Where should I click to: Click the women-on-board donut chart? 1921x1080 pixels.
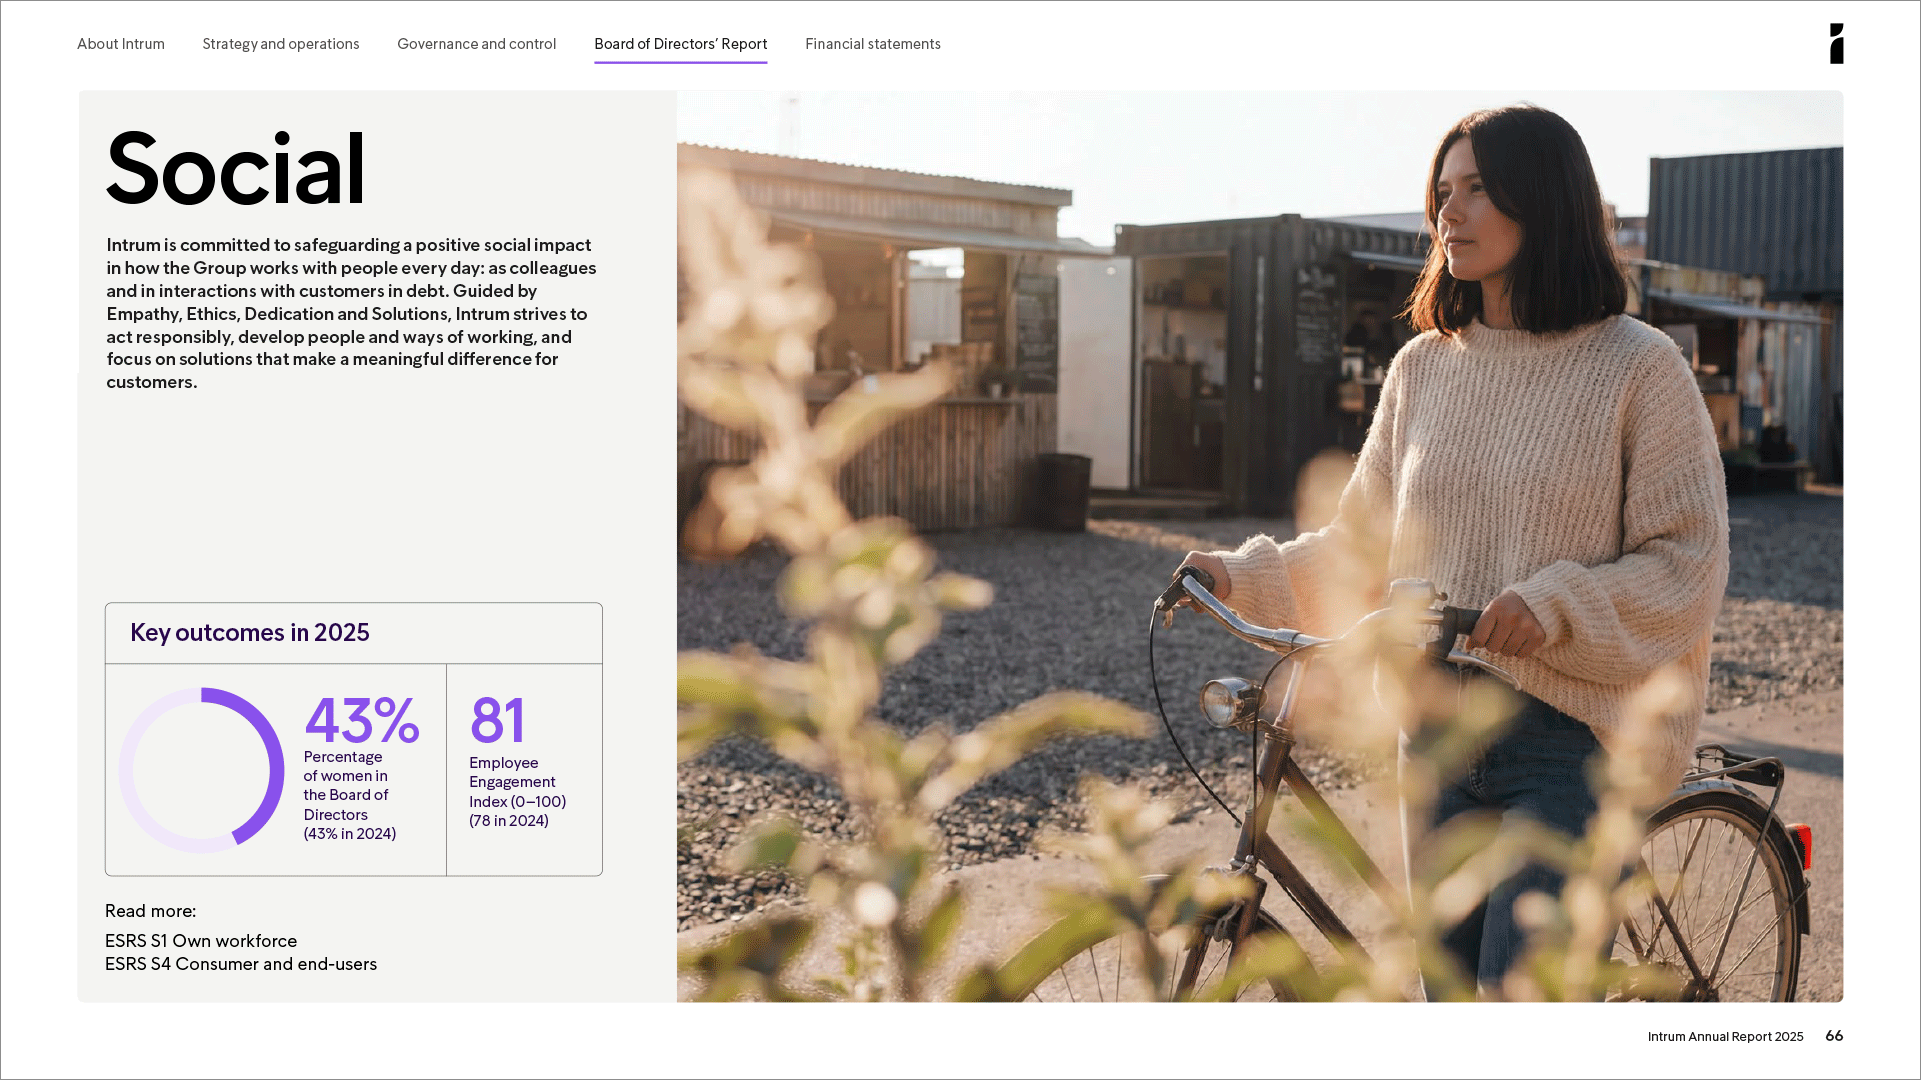201,770
